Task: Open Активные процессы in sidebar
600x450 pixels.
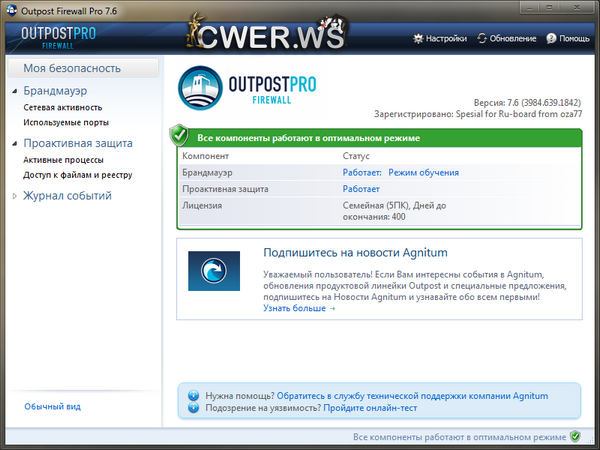Action: [x=63, y=159]
